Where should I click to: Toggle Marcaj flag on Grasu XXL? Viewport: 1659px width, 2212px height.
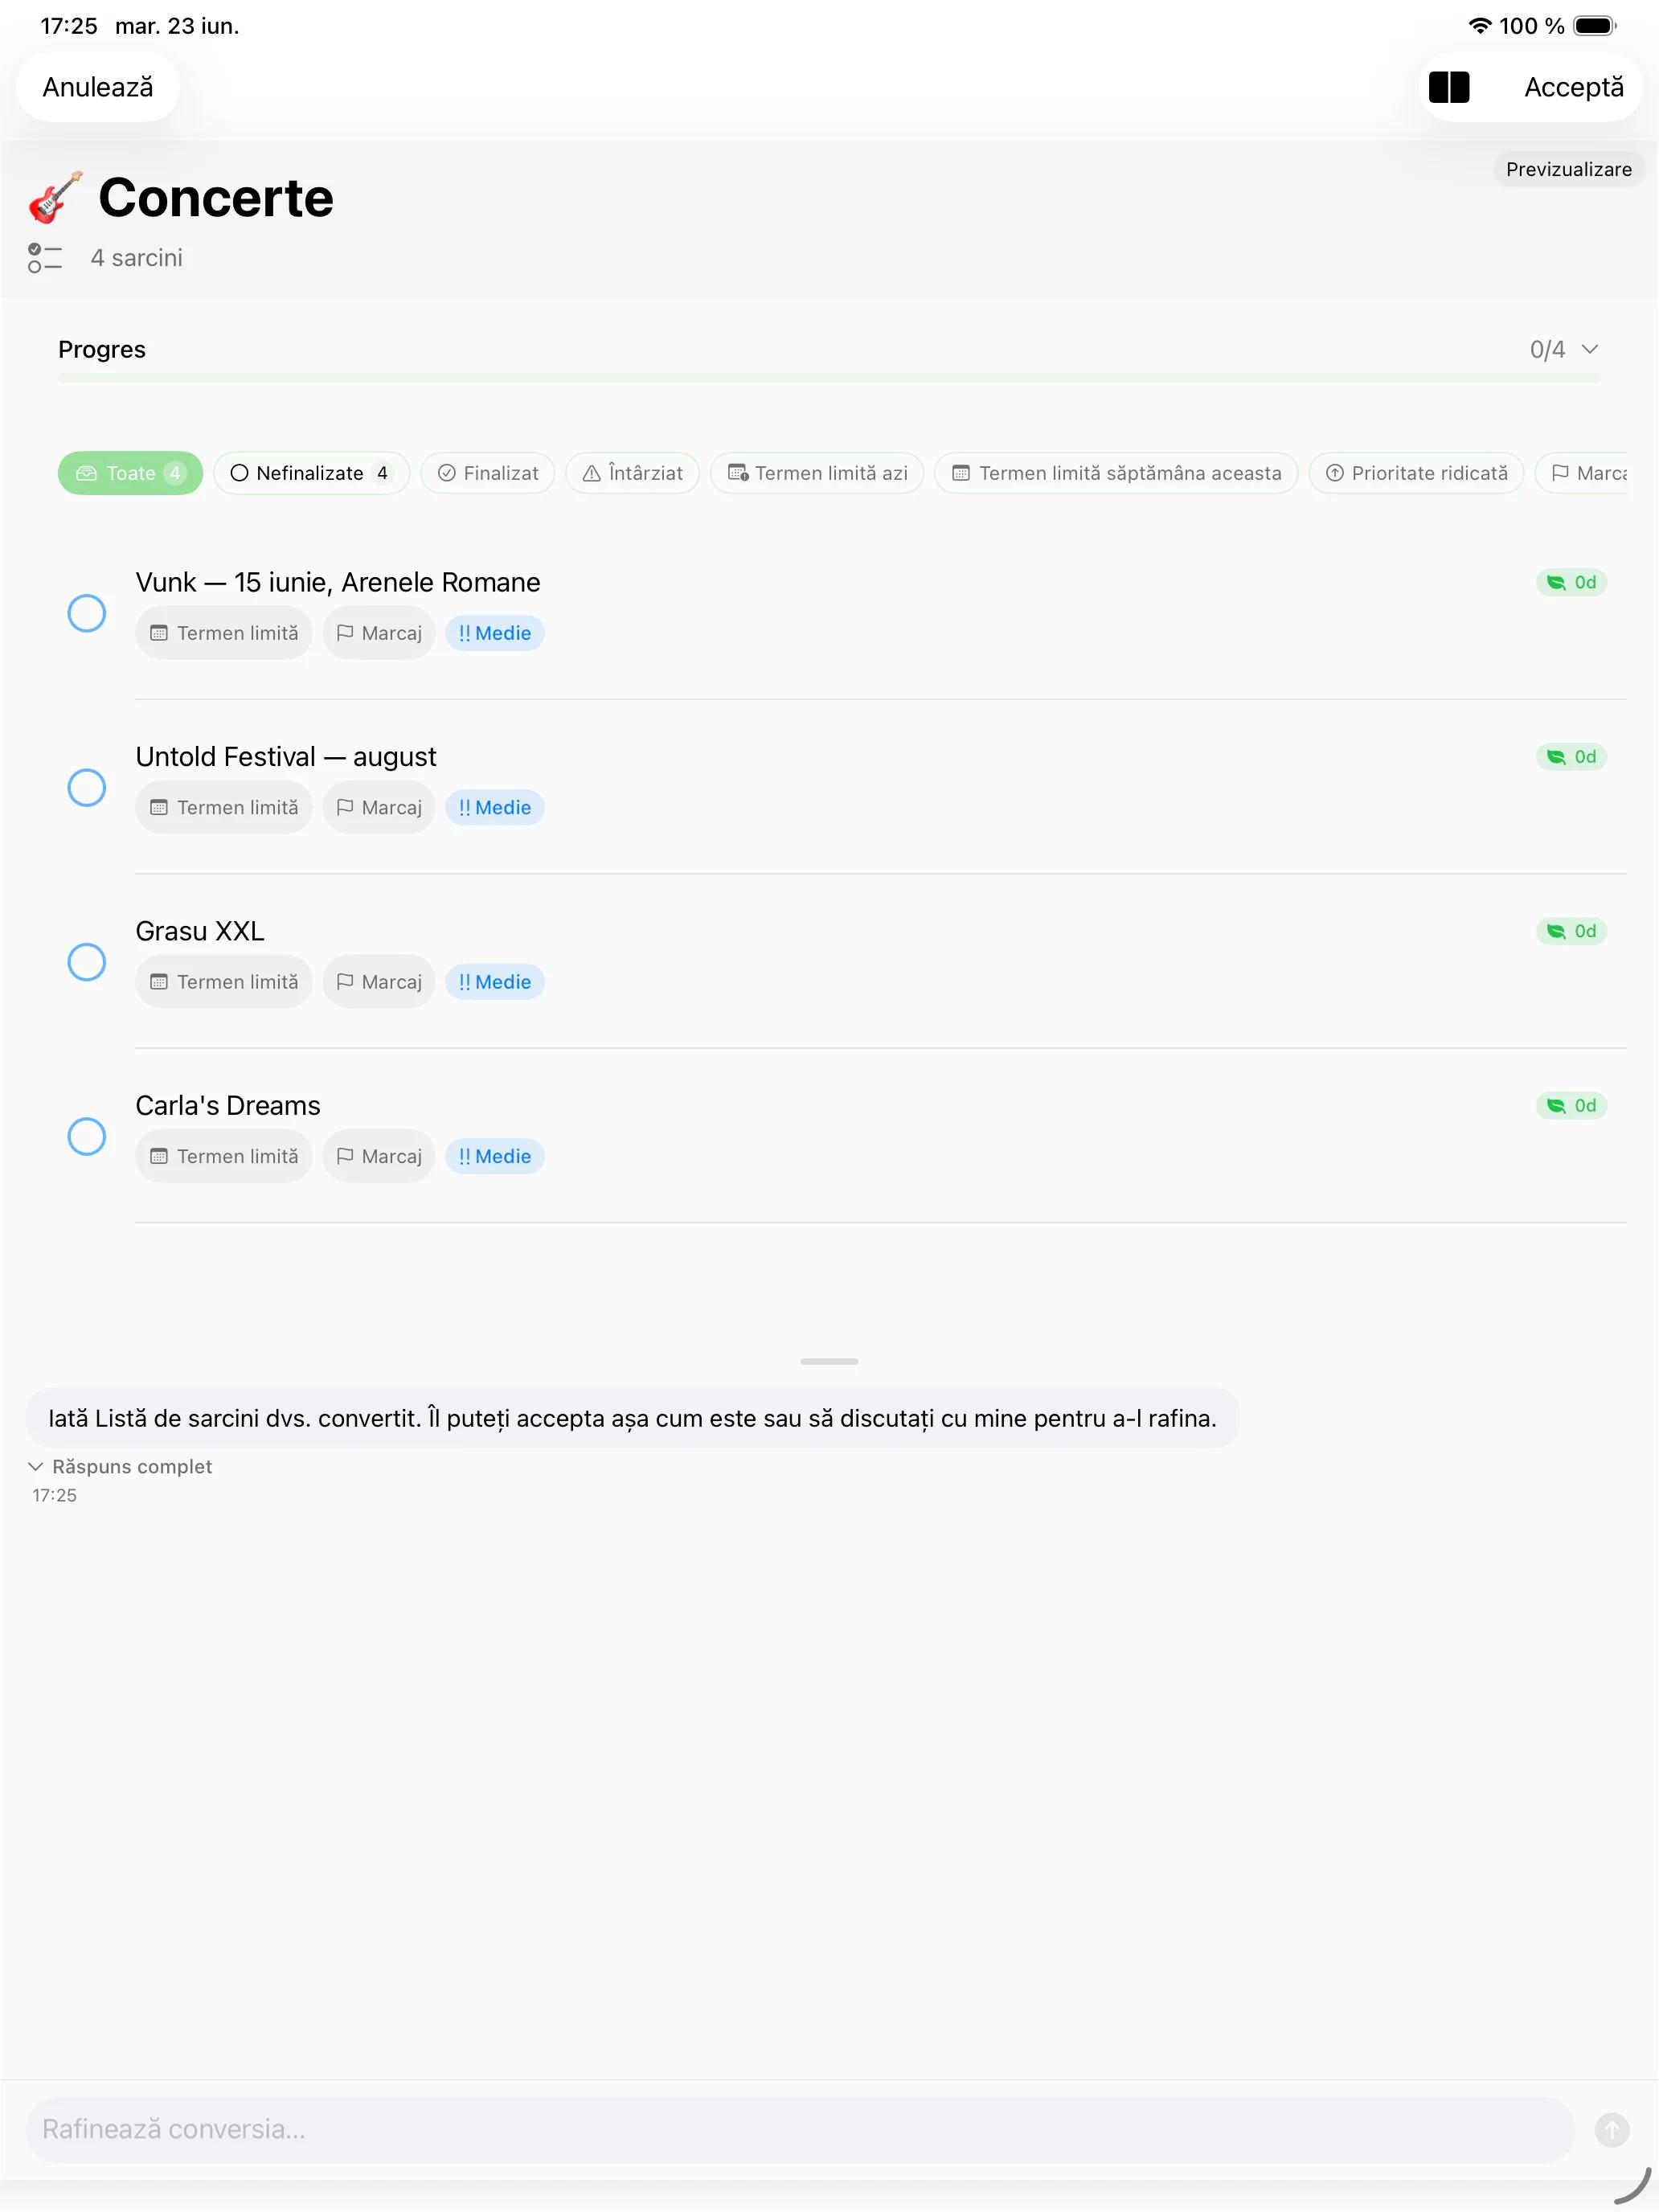pos(379,982)
